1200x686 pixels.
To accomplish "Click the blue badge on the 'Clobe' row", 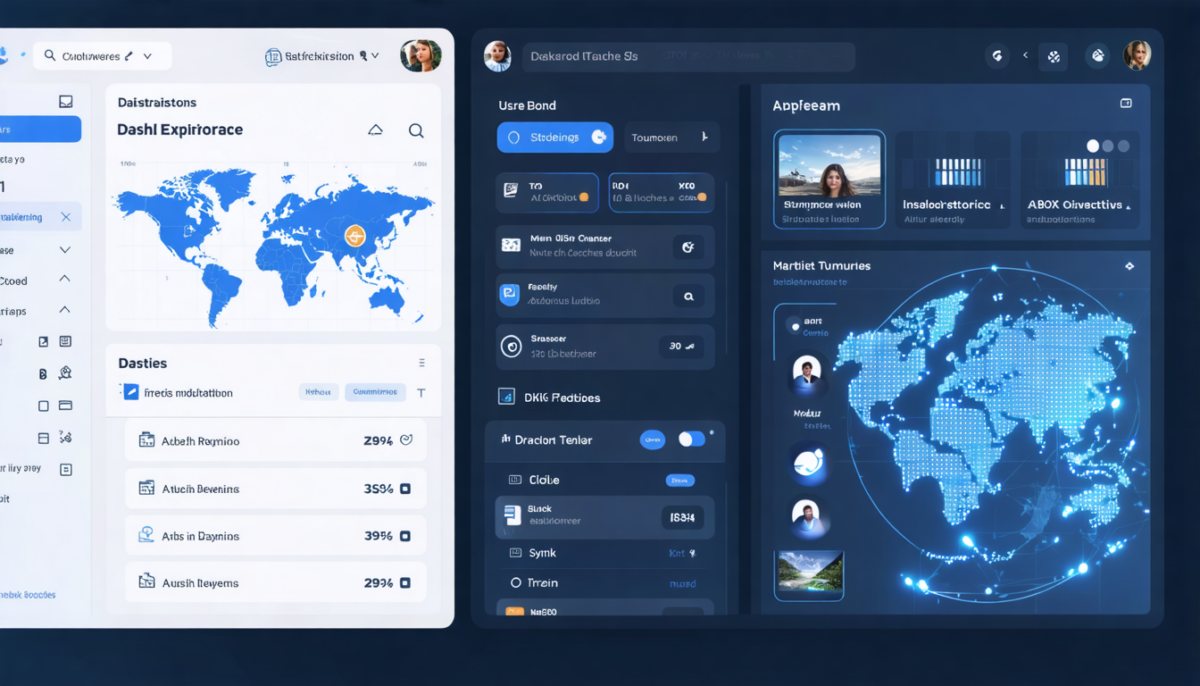I will [680, 480].
